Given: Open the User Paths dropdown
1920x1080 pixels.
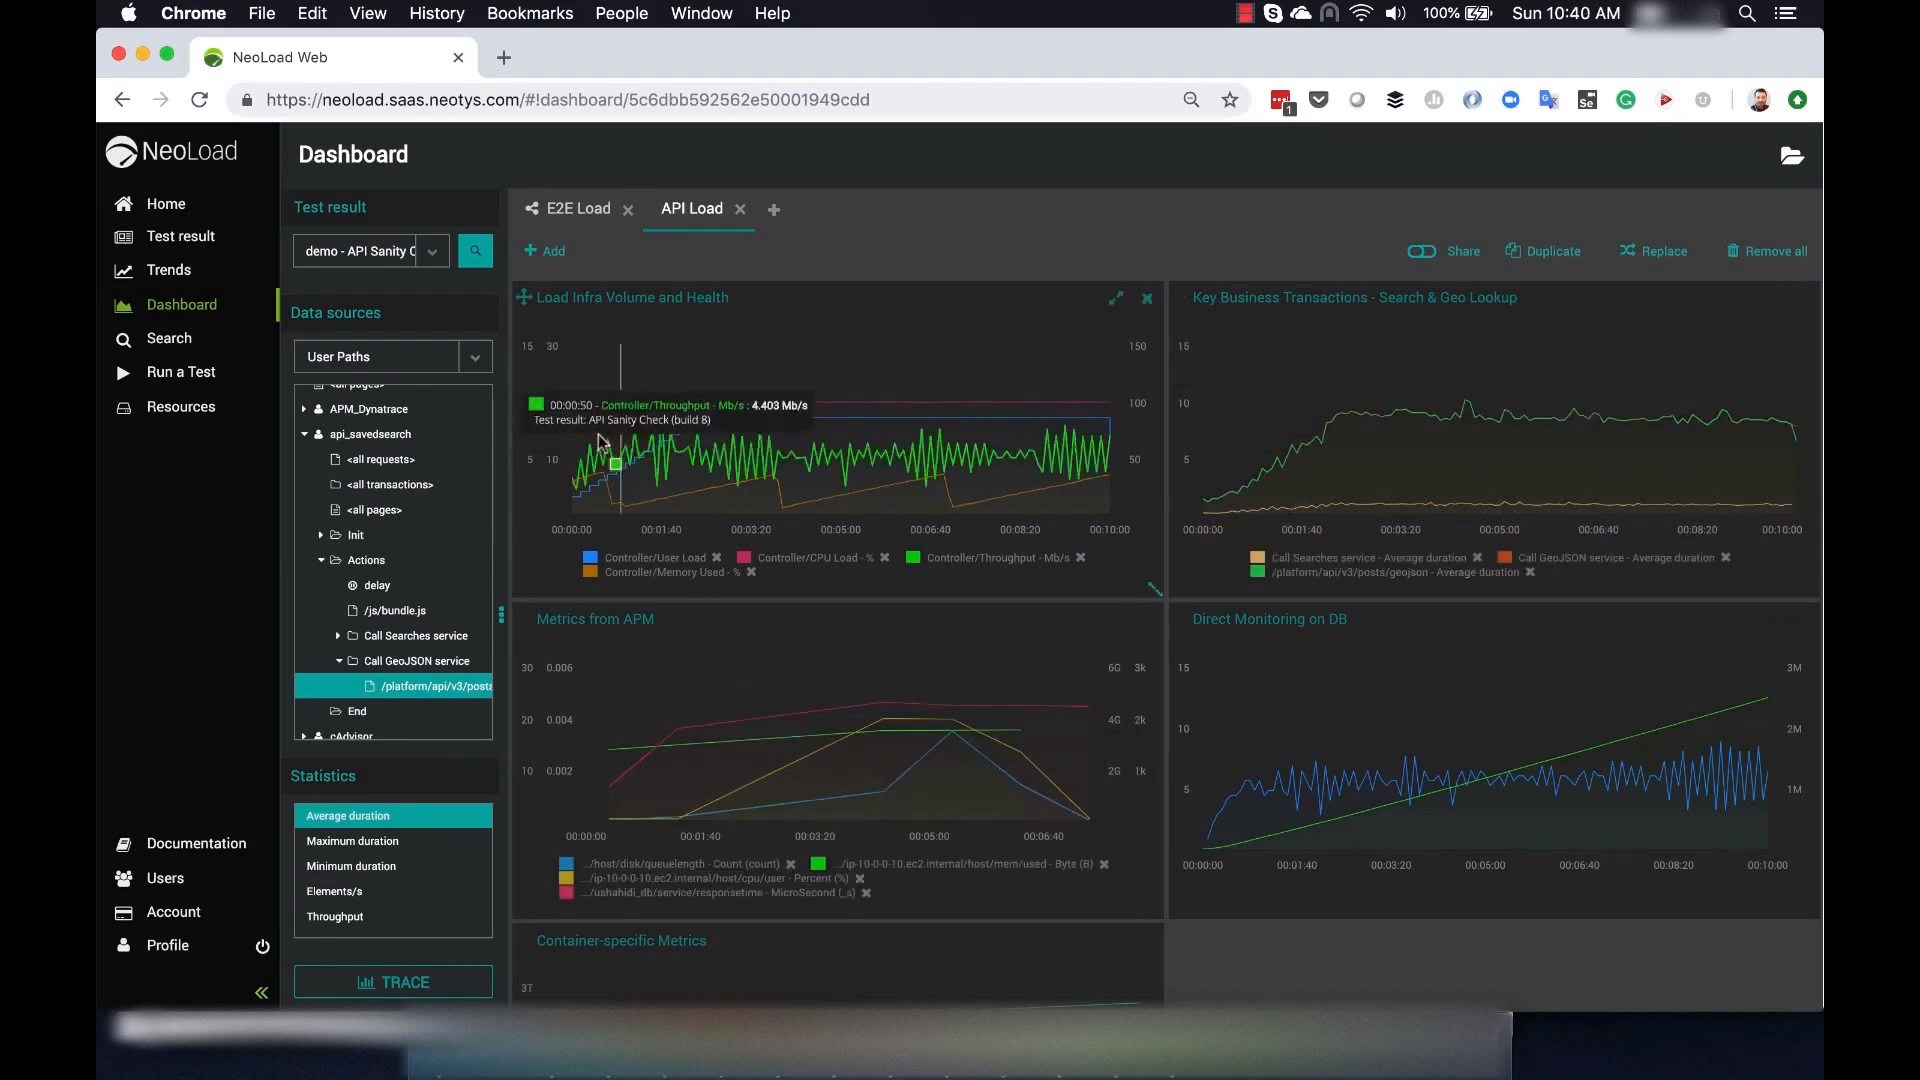Looking at the screenshot, I should coord(475,357).
